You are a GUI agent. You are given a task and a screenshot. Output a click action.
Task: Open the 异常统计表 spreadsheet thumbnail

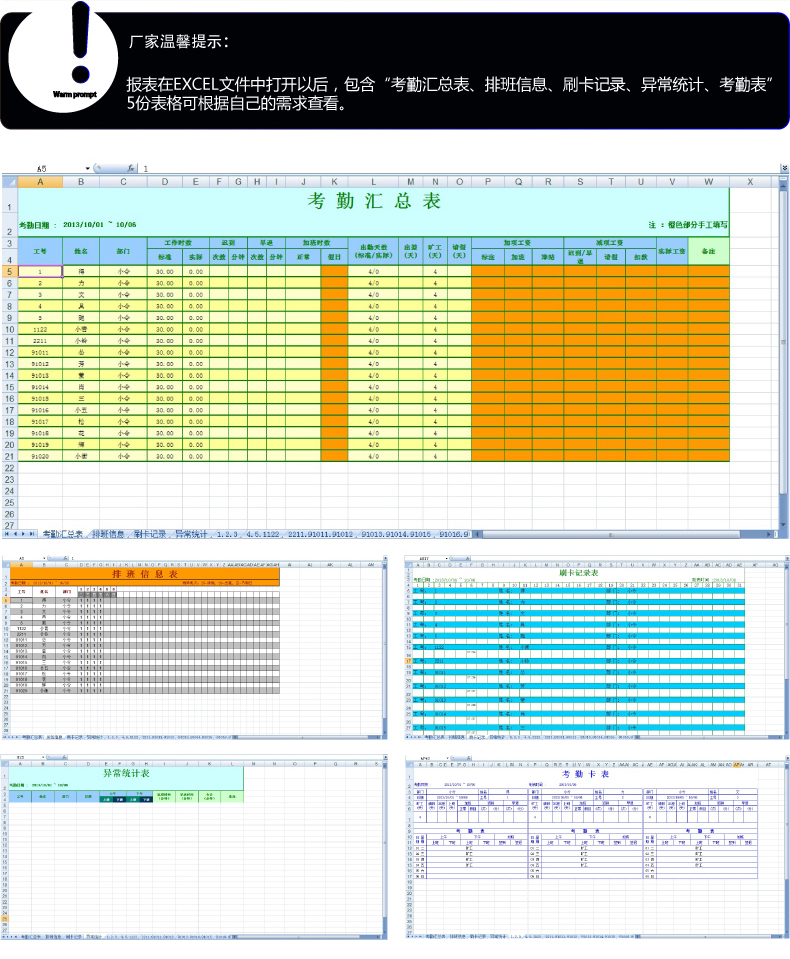click(x=194, y=848)
